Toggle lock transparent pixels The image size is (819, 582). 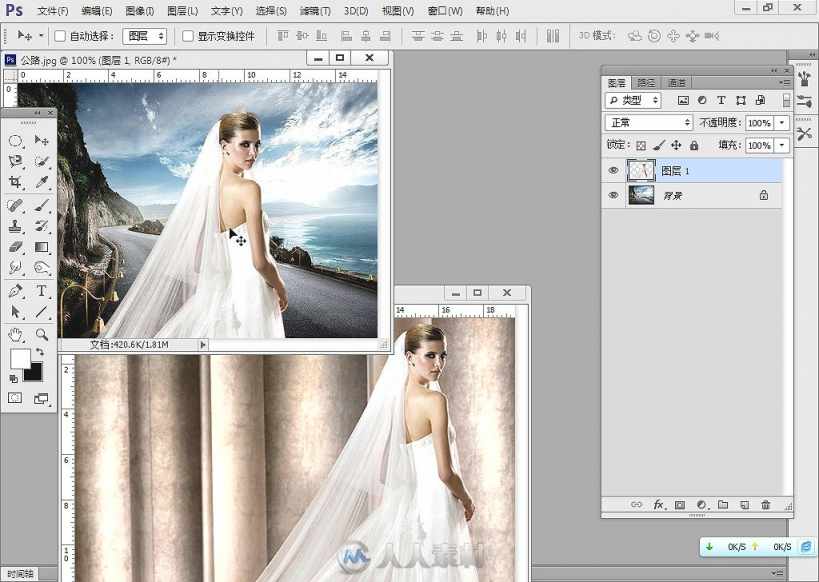tap(641, 145)
